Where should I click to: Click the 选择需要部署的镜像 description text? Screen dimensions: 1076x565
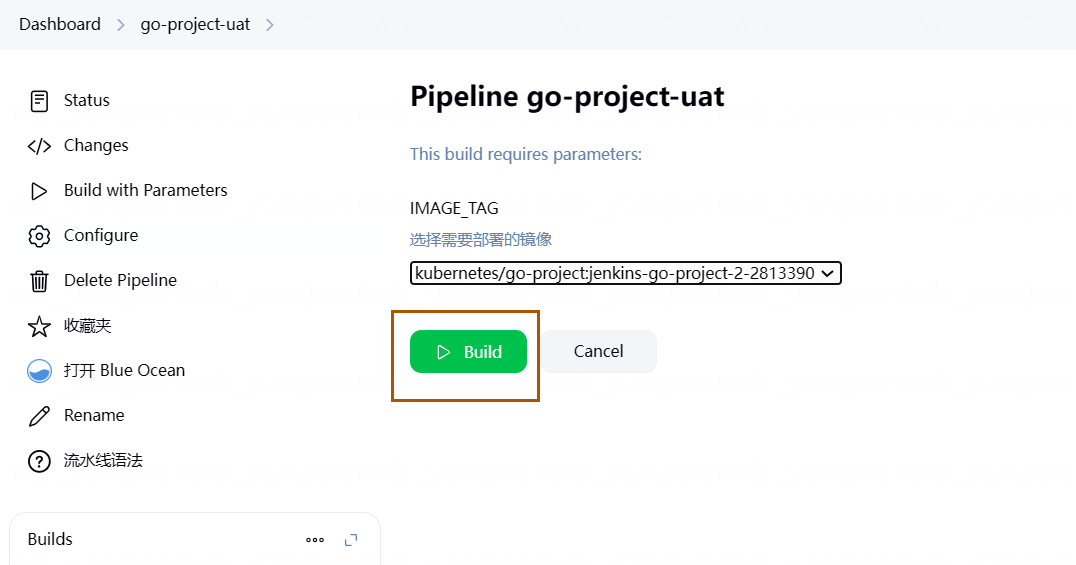coord(480,240)
